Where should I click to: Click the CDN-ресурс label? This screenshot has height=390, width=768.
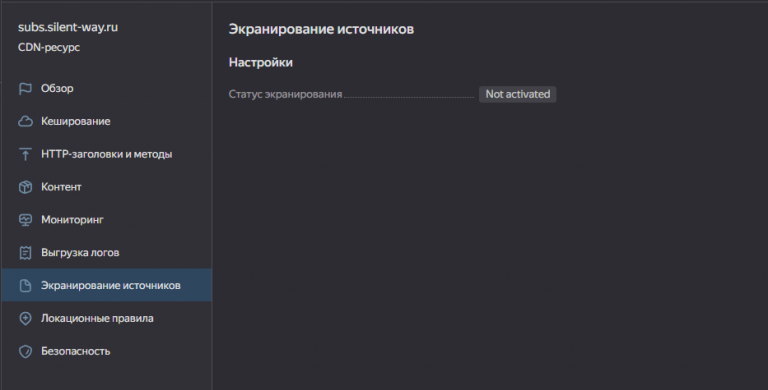click(49, 48)
